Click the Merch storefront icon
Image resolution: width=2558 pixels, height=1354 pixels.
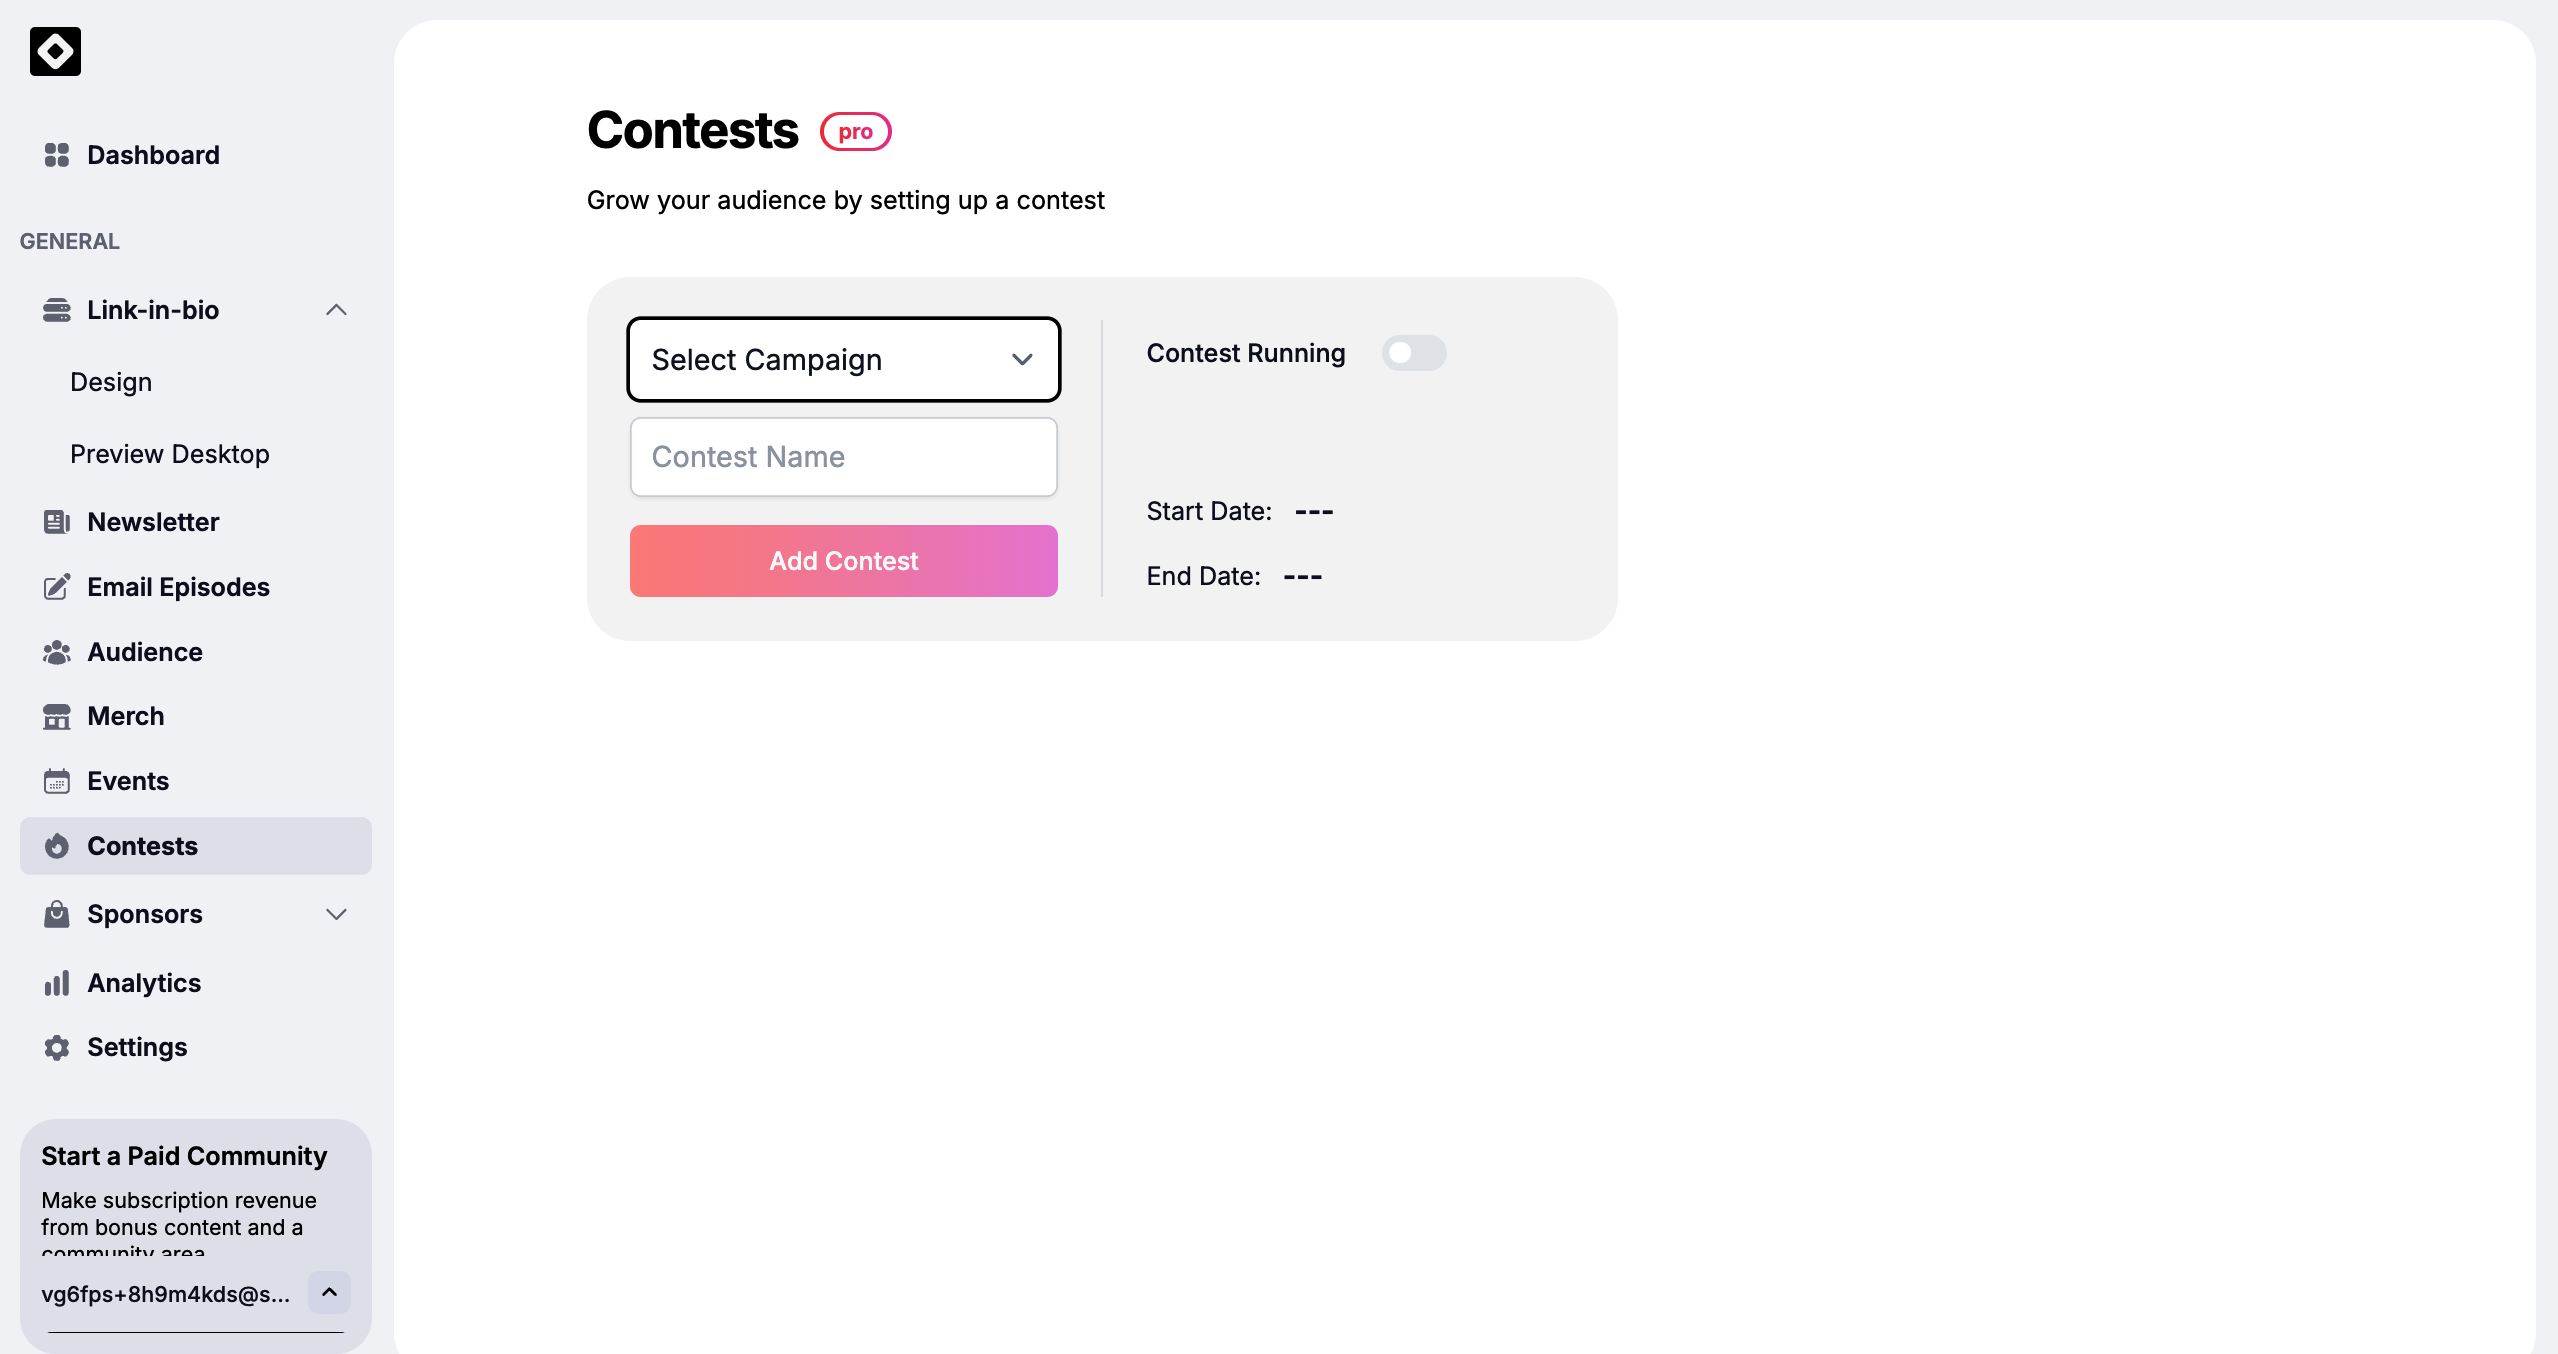click(57, 716)
